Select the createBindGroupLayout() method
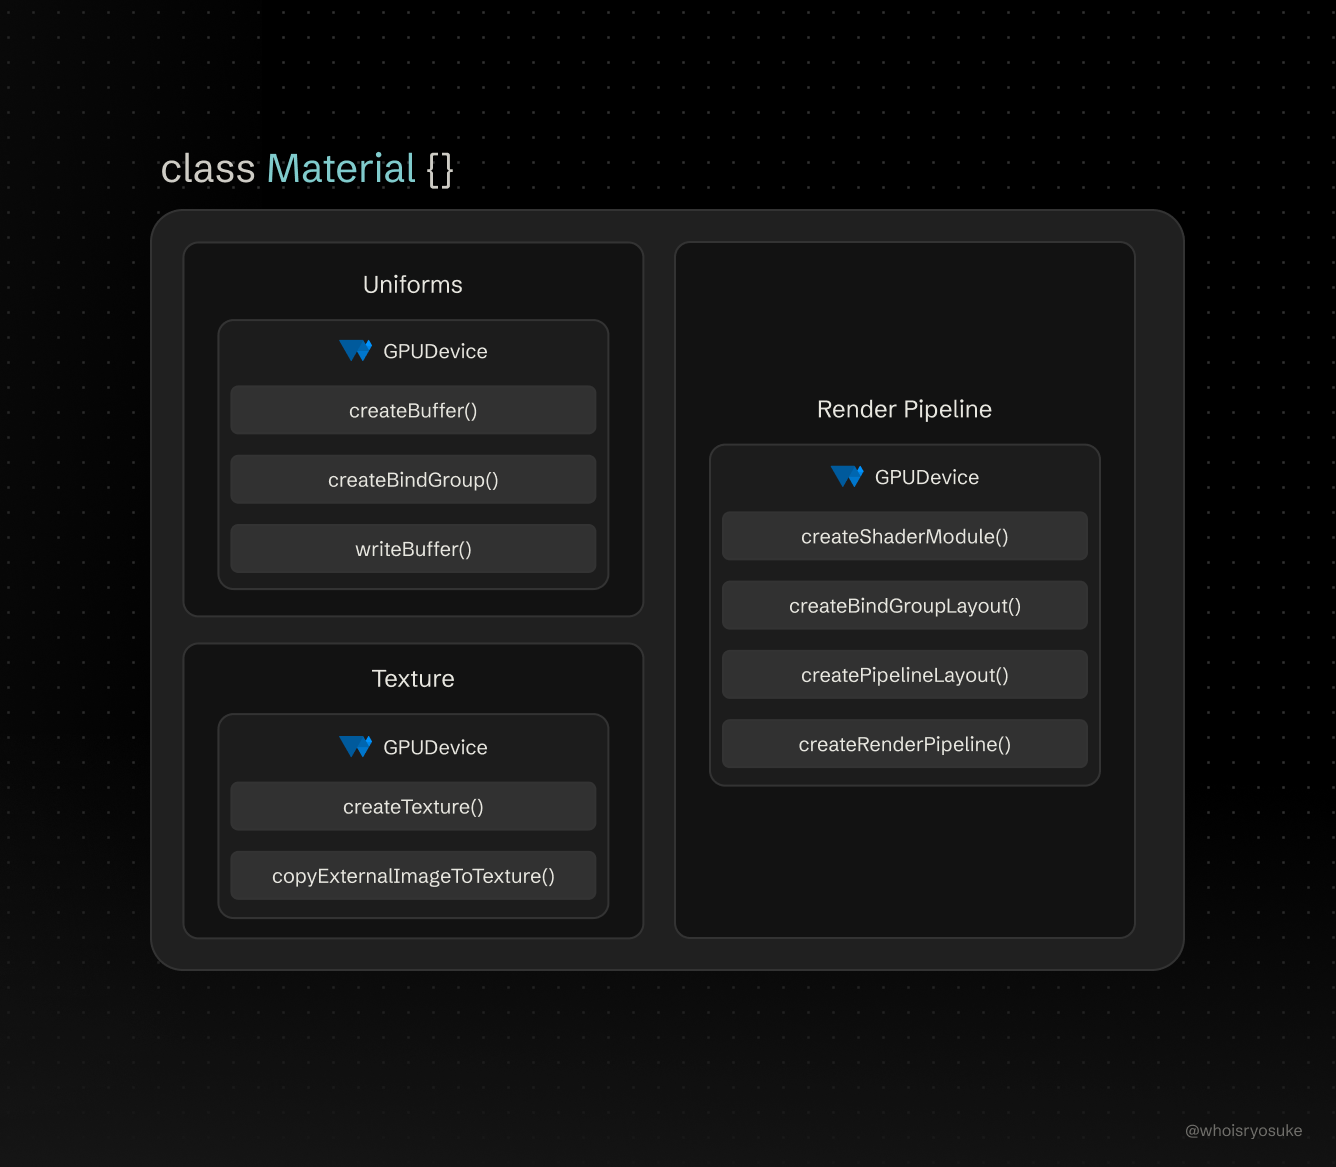Image resolution: width=1336 pixels, height=1167 pixels. pyautogui.click(x=904, y=605)
